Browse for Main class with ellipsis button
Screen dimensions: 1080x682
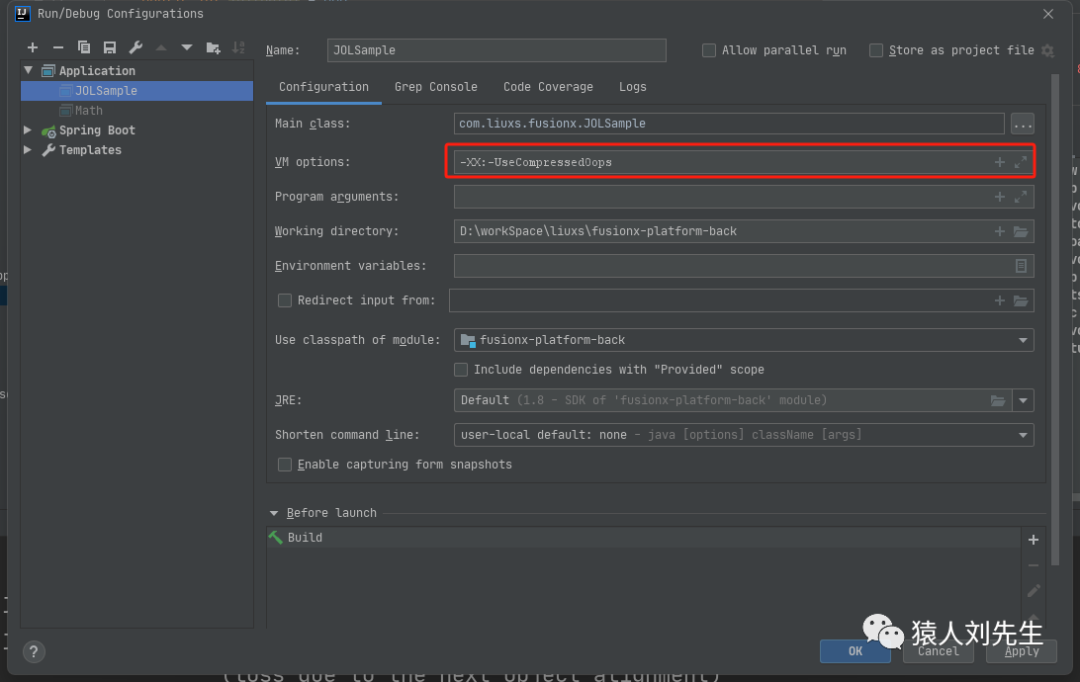tap(1022, 124)
